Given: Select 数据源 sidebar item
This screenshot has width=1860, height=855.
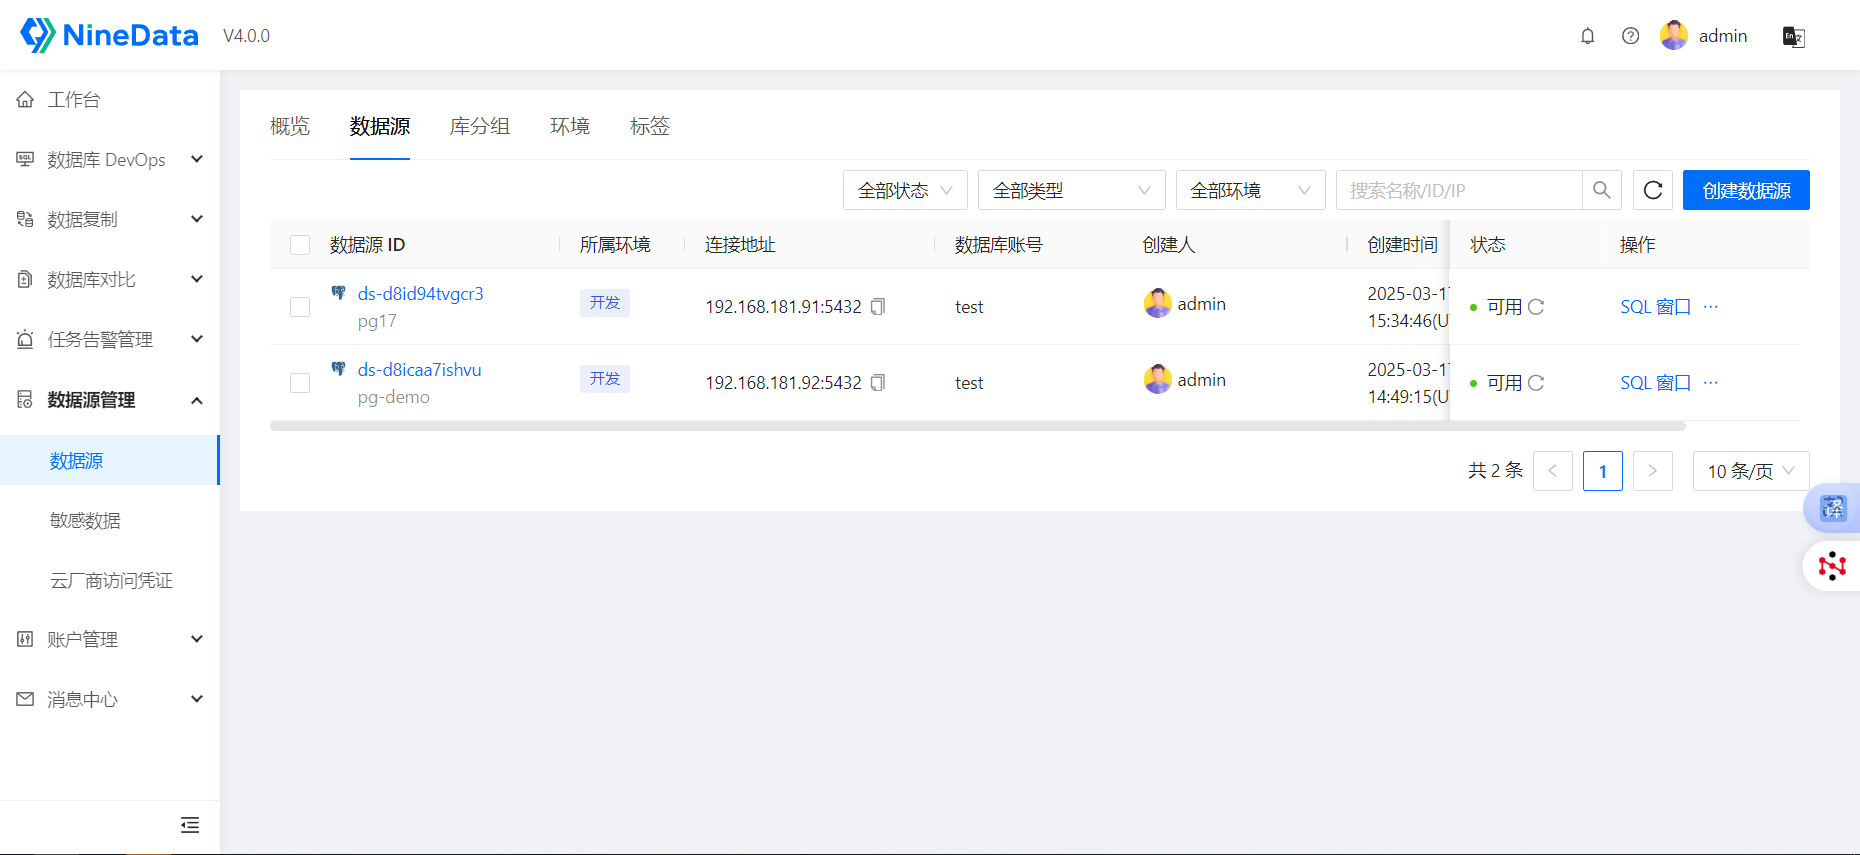Looking at the screenshot, I should pos(110,460).
